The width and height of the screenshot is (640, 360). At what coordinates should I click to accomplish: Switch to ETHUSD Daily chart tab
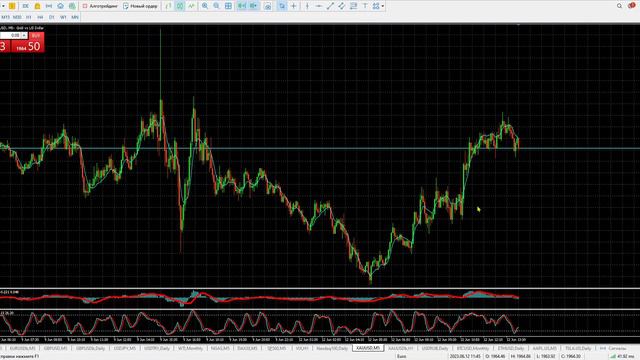pyautogui.click(x=511, y=348)
